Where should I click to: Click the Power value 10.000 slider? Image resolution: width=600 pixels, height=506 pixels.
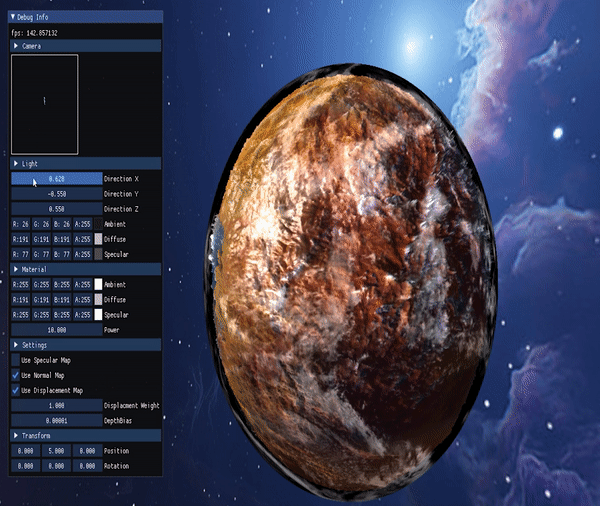(x=57, y=330)
